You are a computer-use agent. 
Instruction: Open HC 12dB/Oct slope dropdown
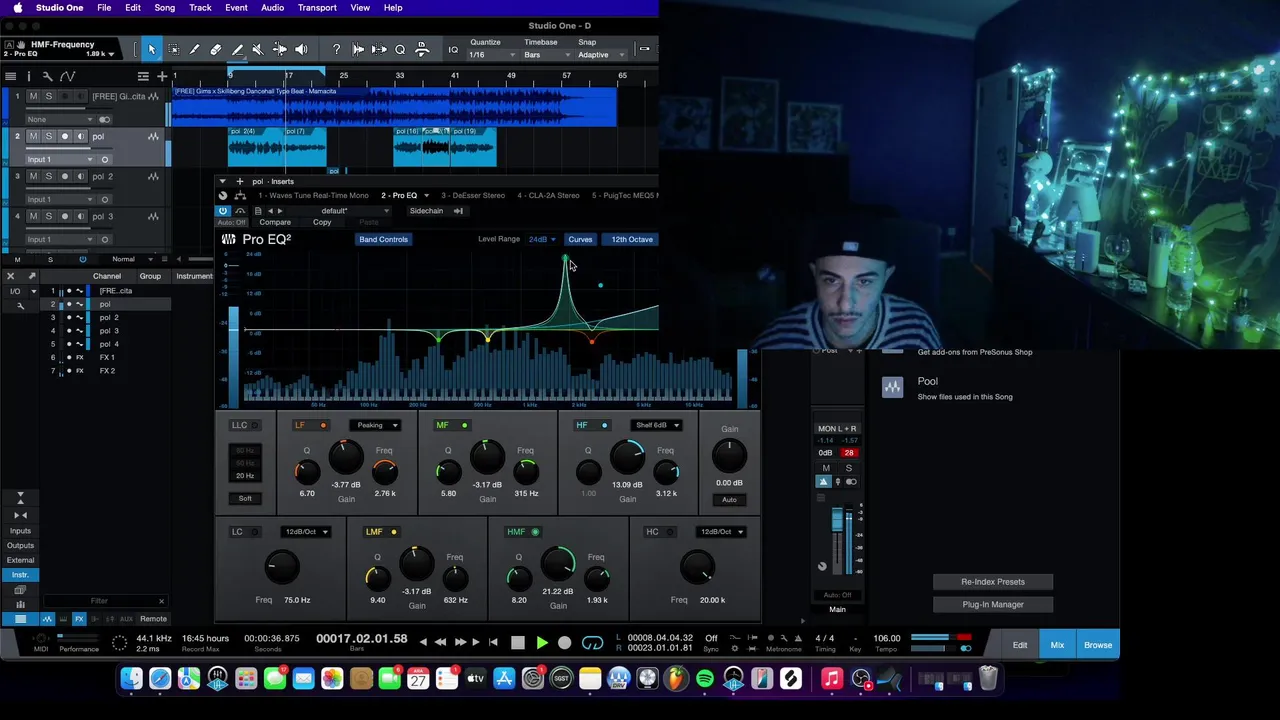721,532
